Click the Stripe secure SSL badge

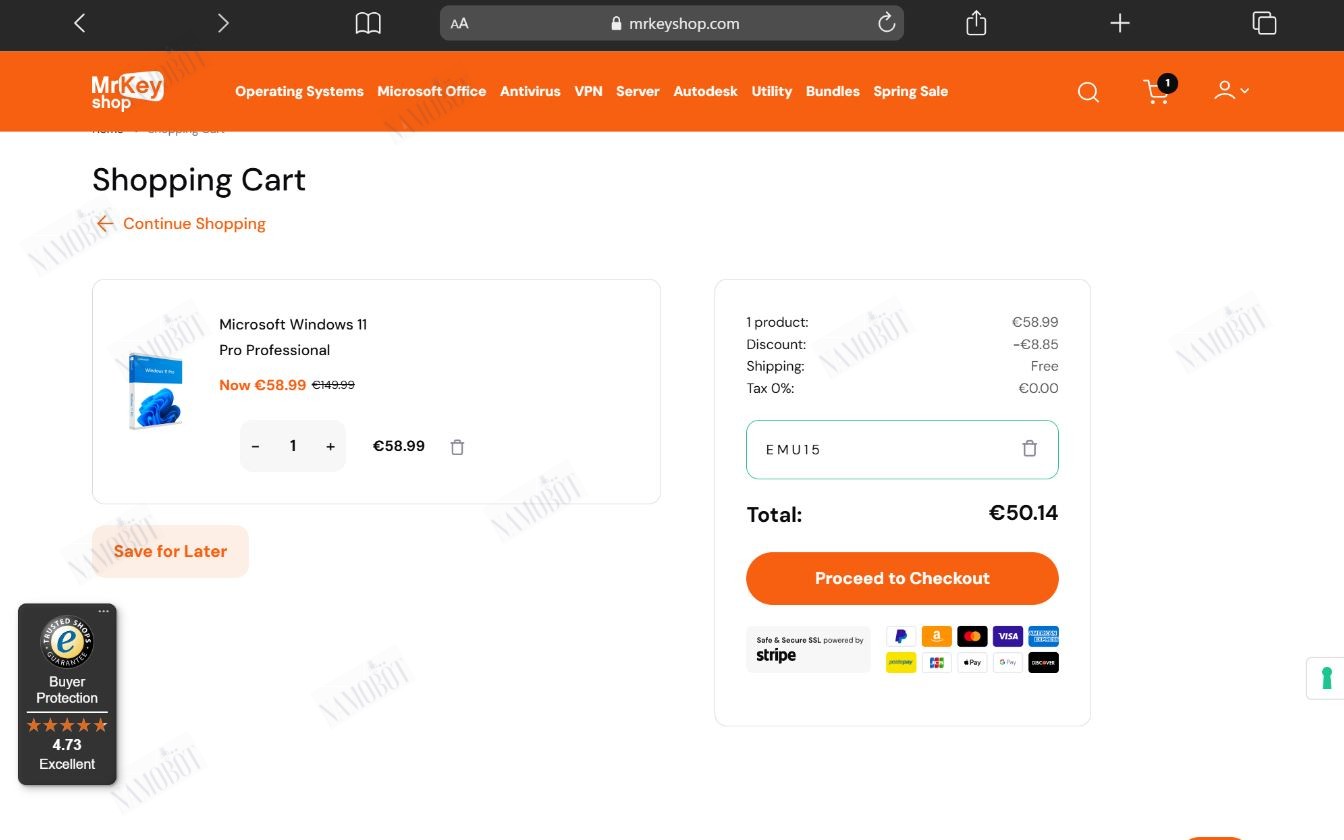tap(808, 649)
